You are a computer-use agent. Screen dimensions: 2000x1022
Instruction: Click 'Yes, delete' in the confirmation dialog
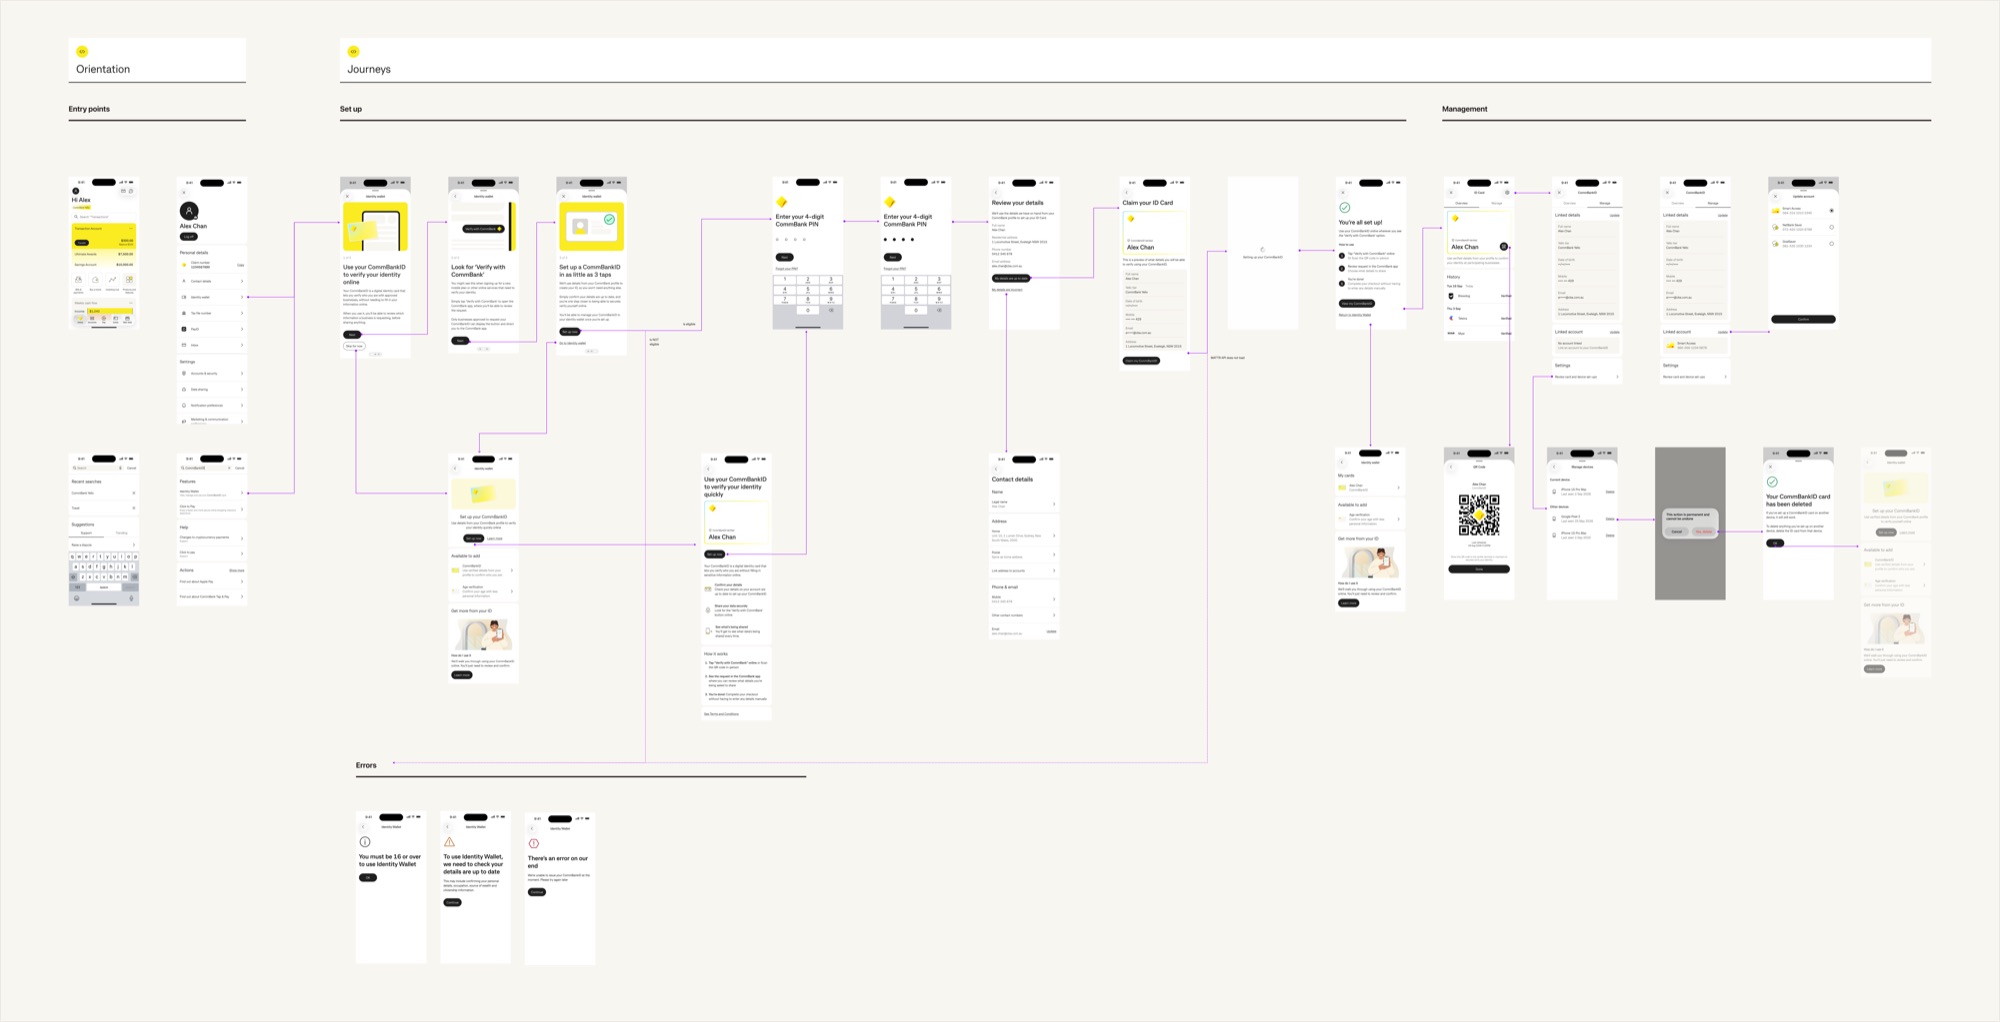(1703, 531)
